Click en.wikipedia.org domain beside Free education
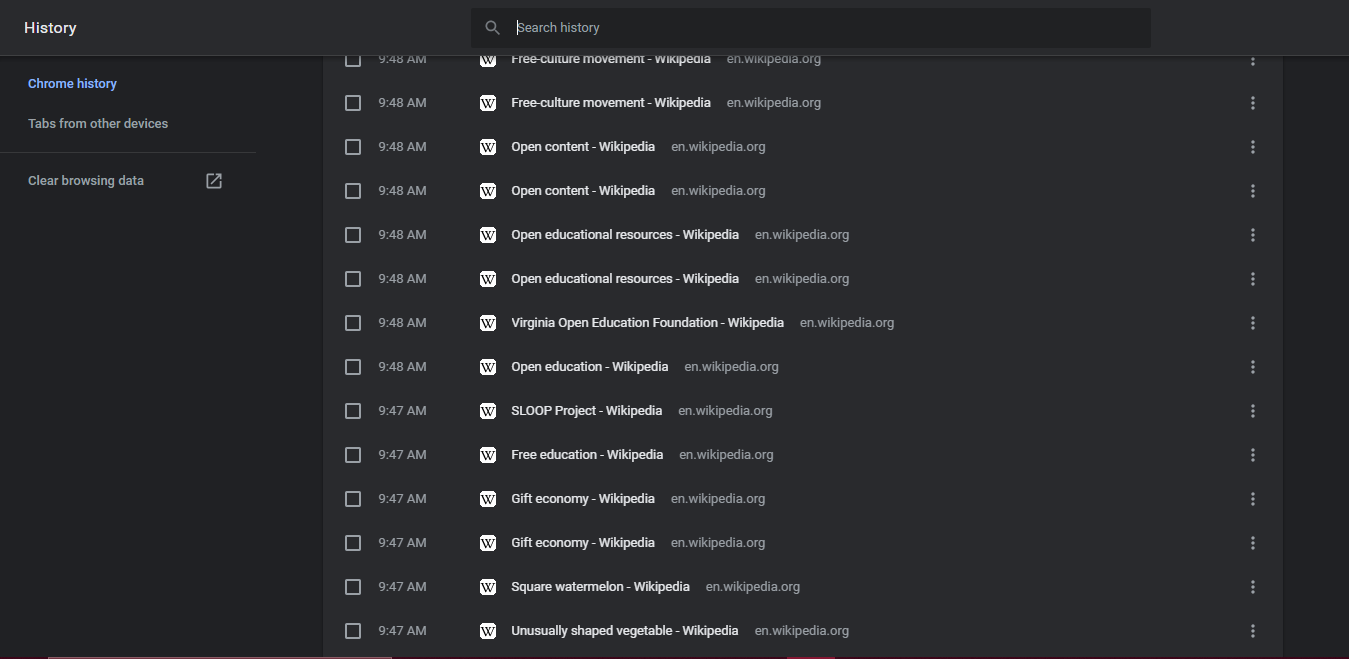Screen dimensions: 1349x659 [x=726, y=455]
